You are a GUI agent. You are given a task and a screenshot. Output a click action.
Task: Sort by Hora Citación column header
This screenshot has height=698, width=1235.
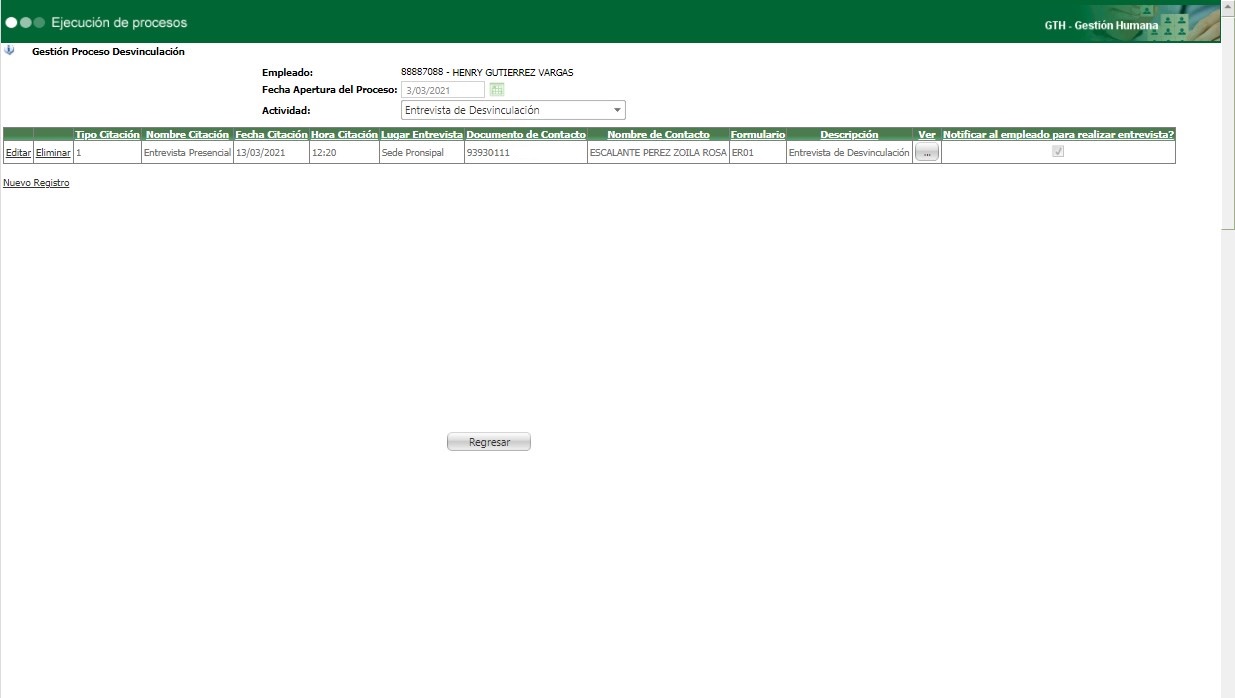coord(344,134)
